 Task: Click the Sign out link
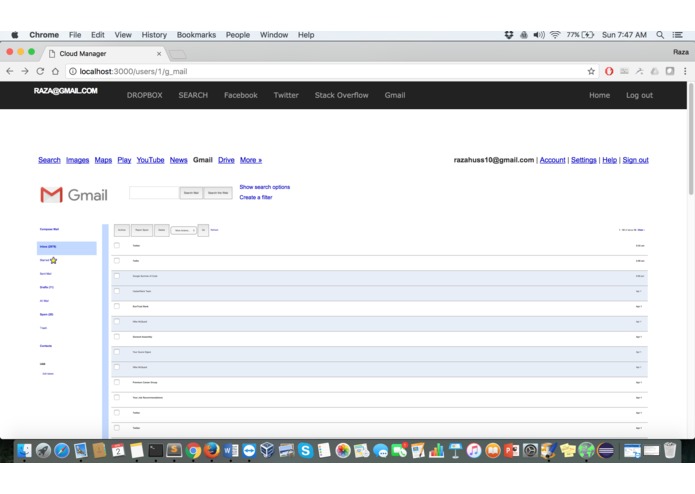pyautogui.click(x=636, y=160)
